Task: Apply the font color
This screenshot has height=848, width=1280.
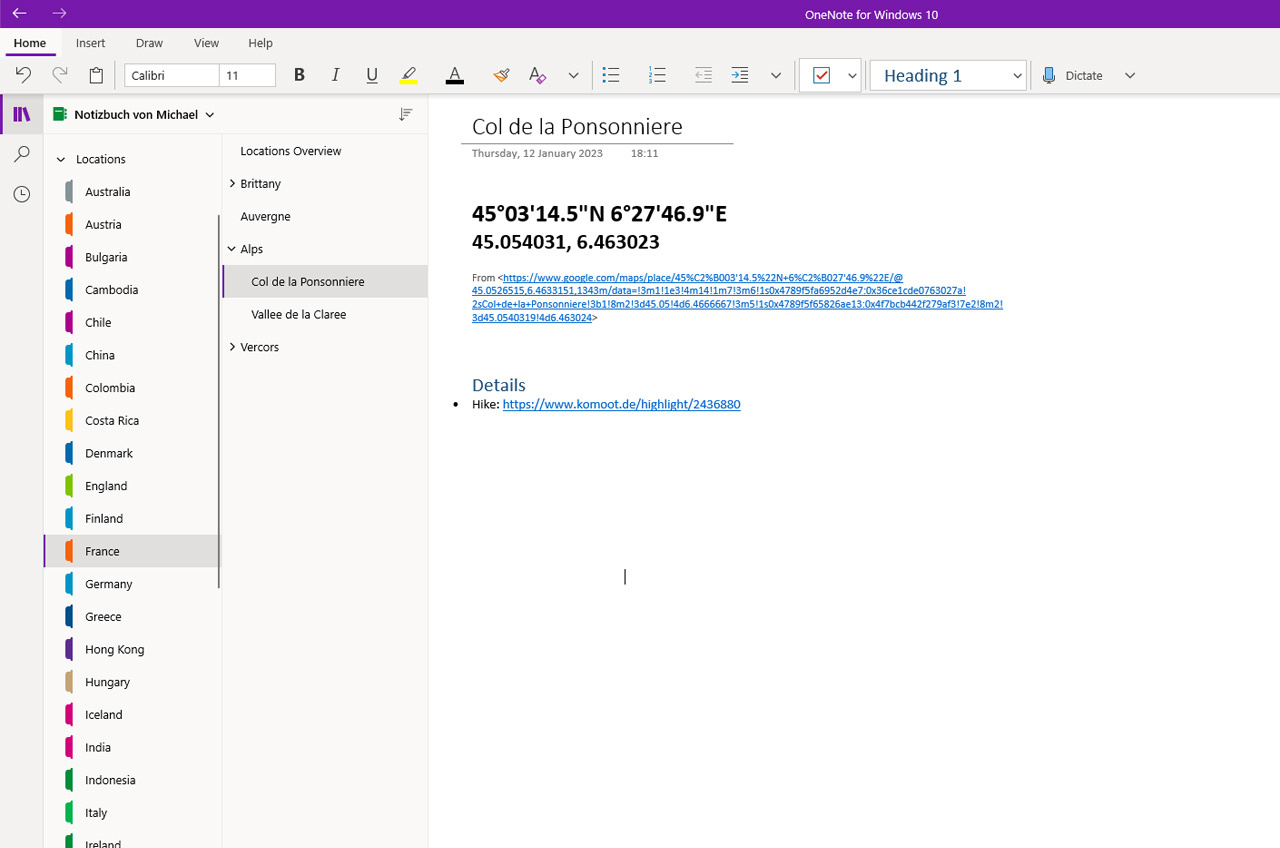Action: [455, 75]
